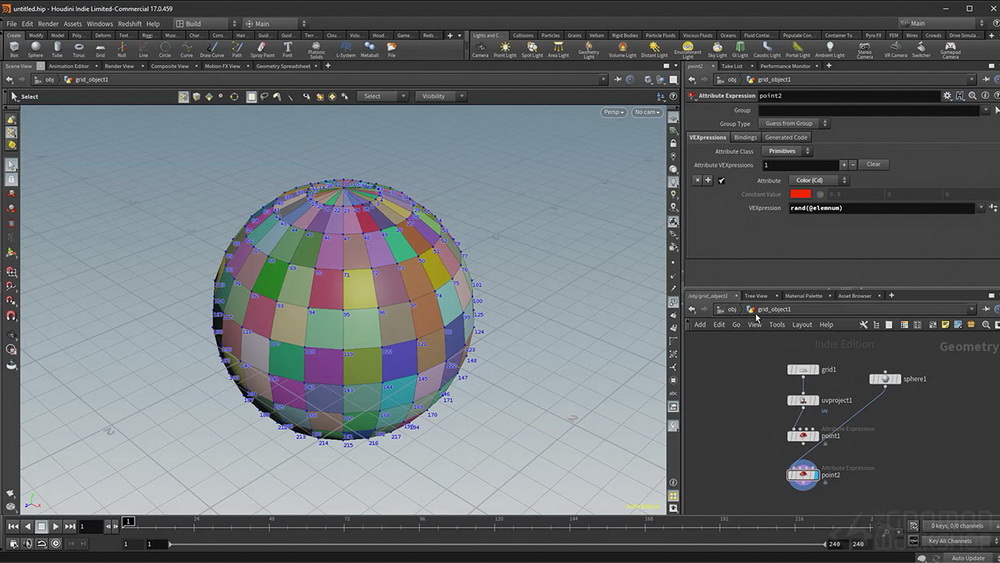Open the Geometry Spreadsheet tab

click(x=283, y=66)
